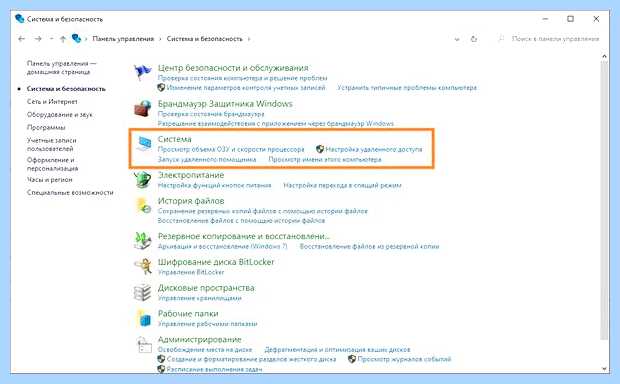This screenshot has height=384, width=620.
Task: Click the Storage Spaces drives icon
Action: (142, 292)
